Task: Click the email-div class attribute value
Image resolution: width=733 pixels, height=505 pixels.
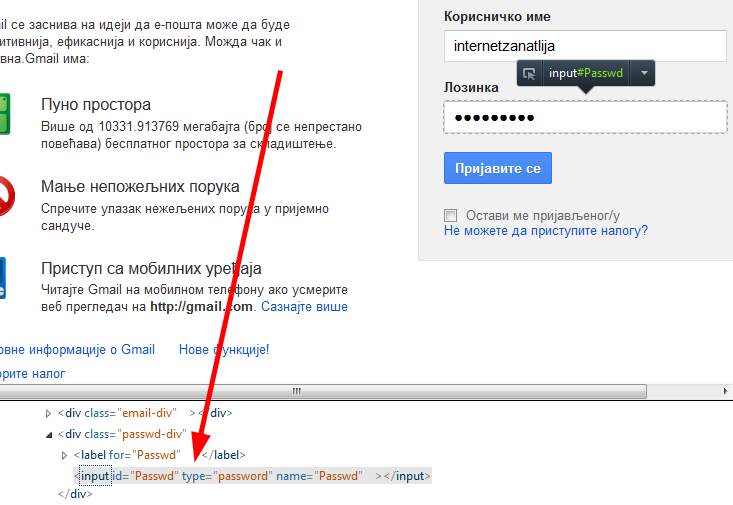Action: coord(147,413)
